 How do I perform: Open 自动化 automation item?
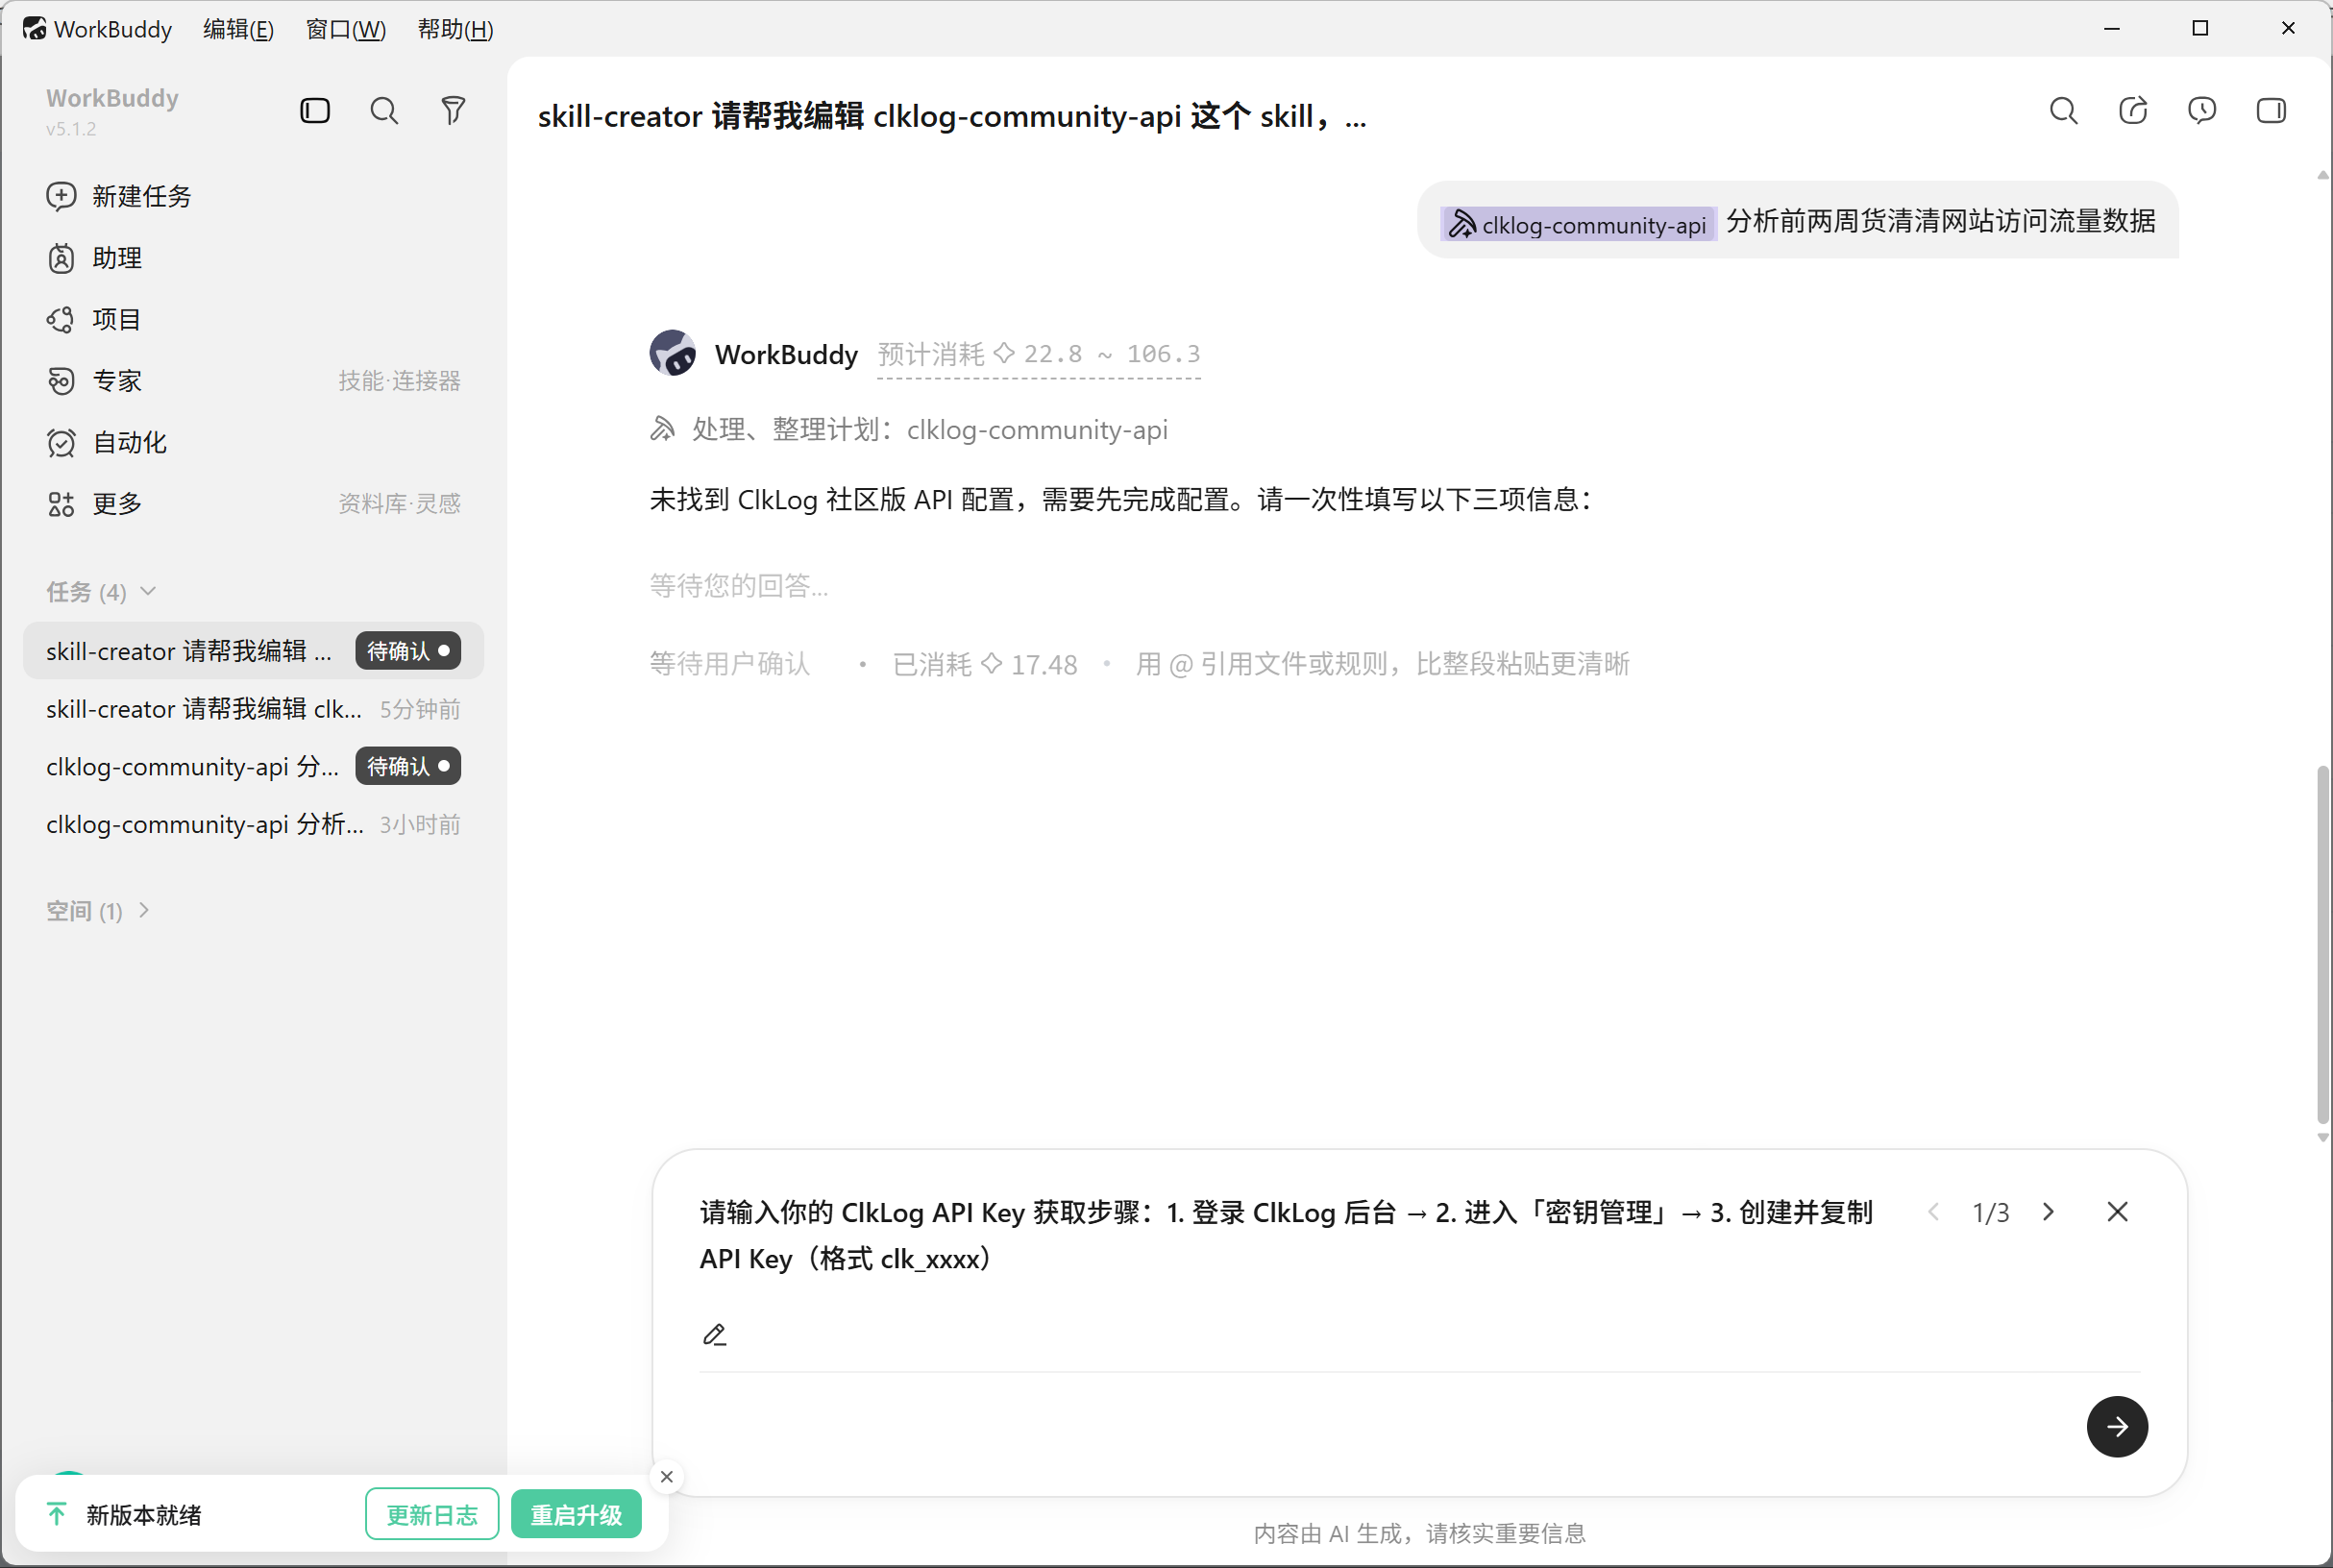[x=253, y=442]
